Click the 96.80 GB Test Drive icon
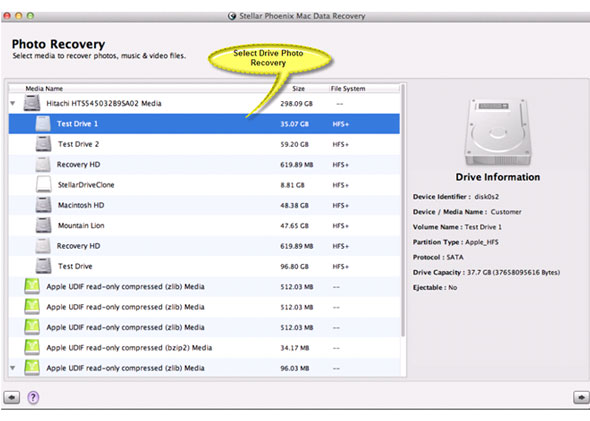 click(x=43, y=266)
